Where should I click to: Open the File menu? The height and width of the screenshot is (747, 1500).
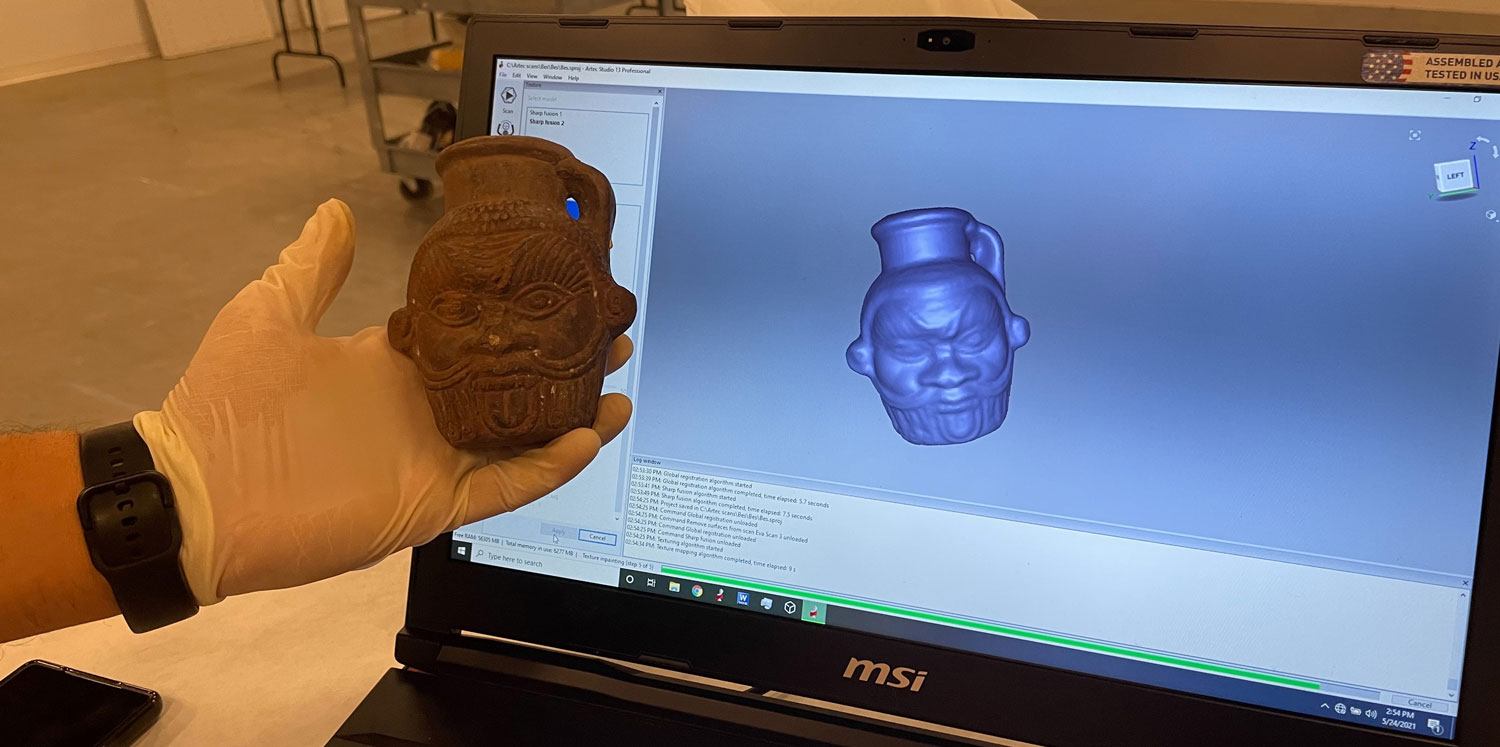click(503, 76)
